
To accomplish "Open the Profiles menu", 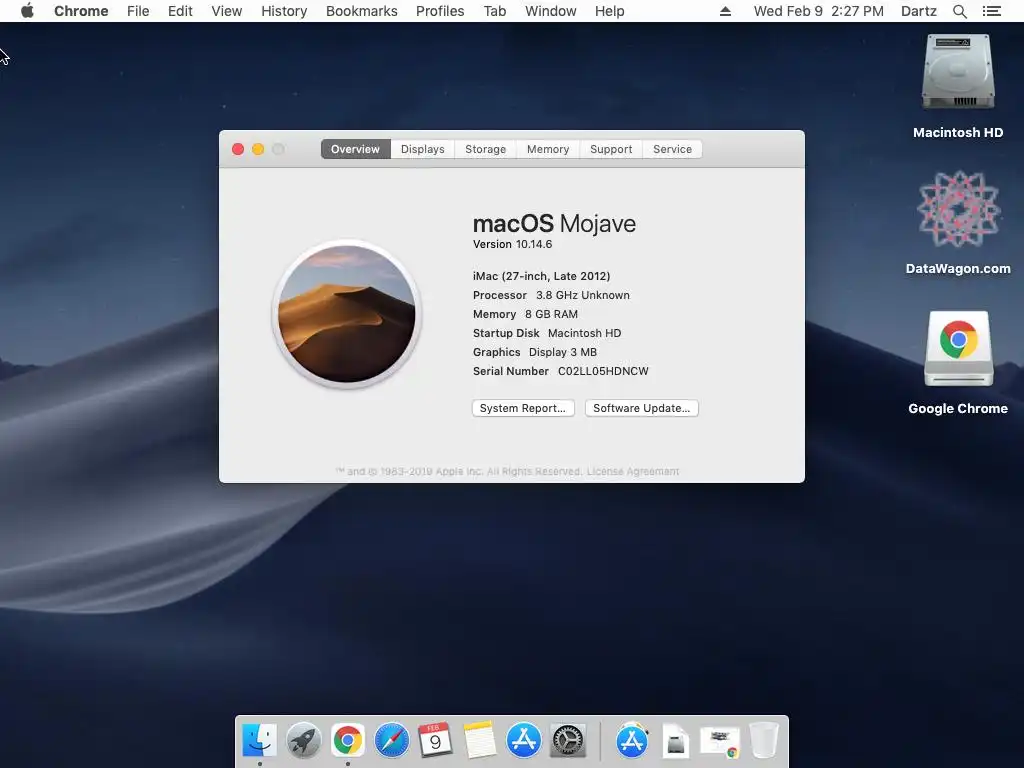I will pos(440,11).
